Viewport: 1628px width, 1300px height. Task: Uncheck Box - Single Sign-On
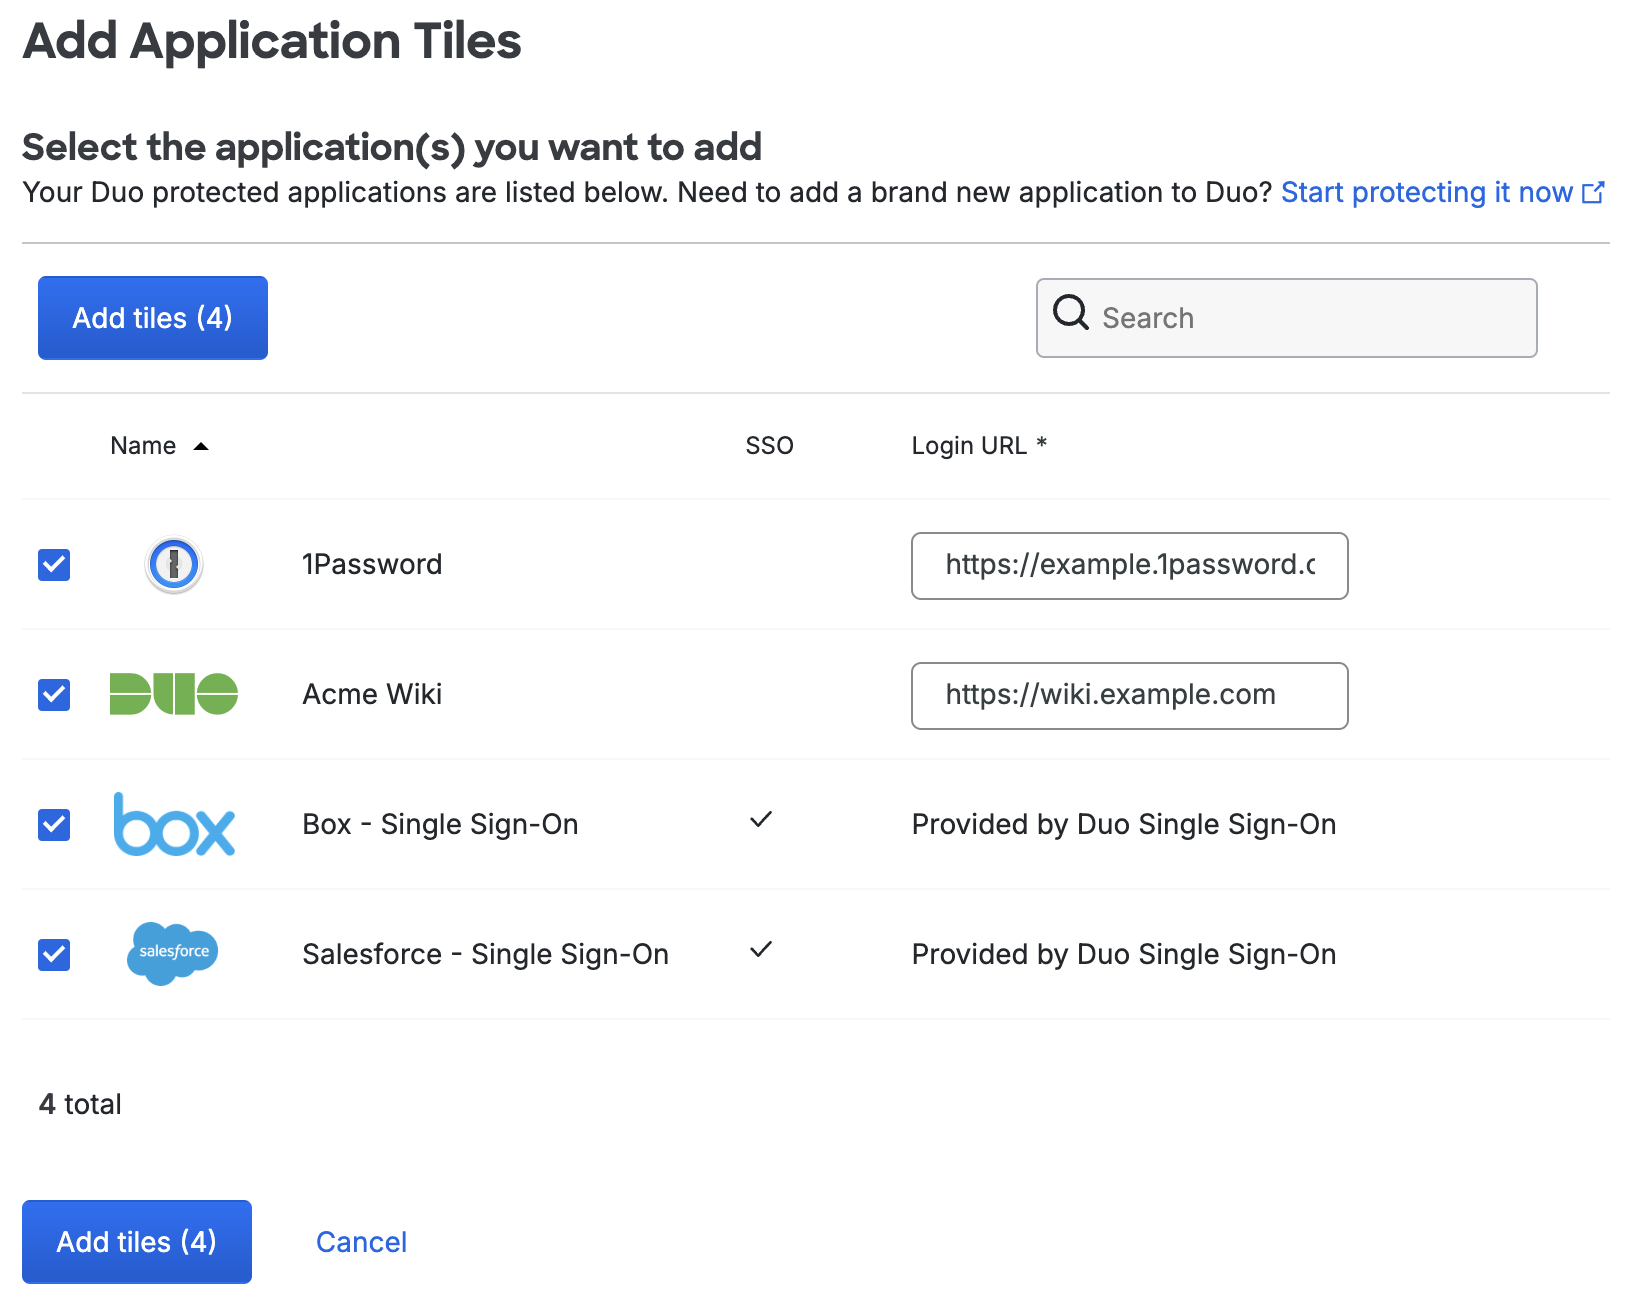(x=53, y=824)
